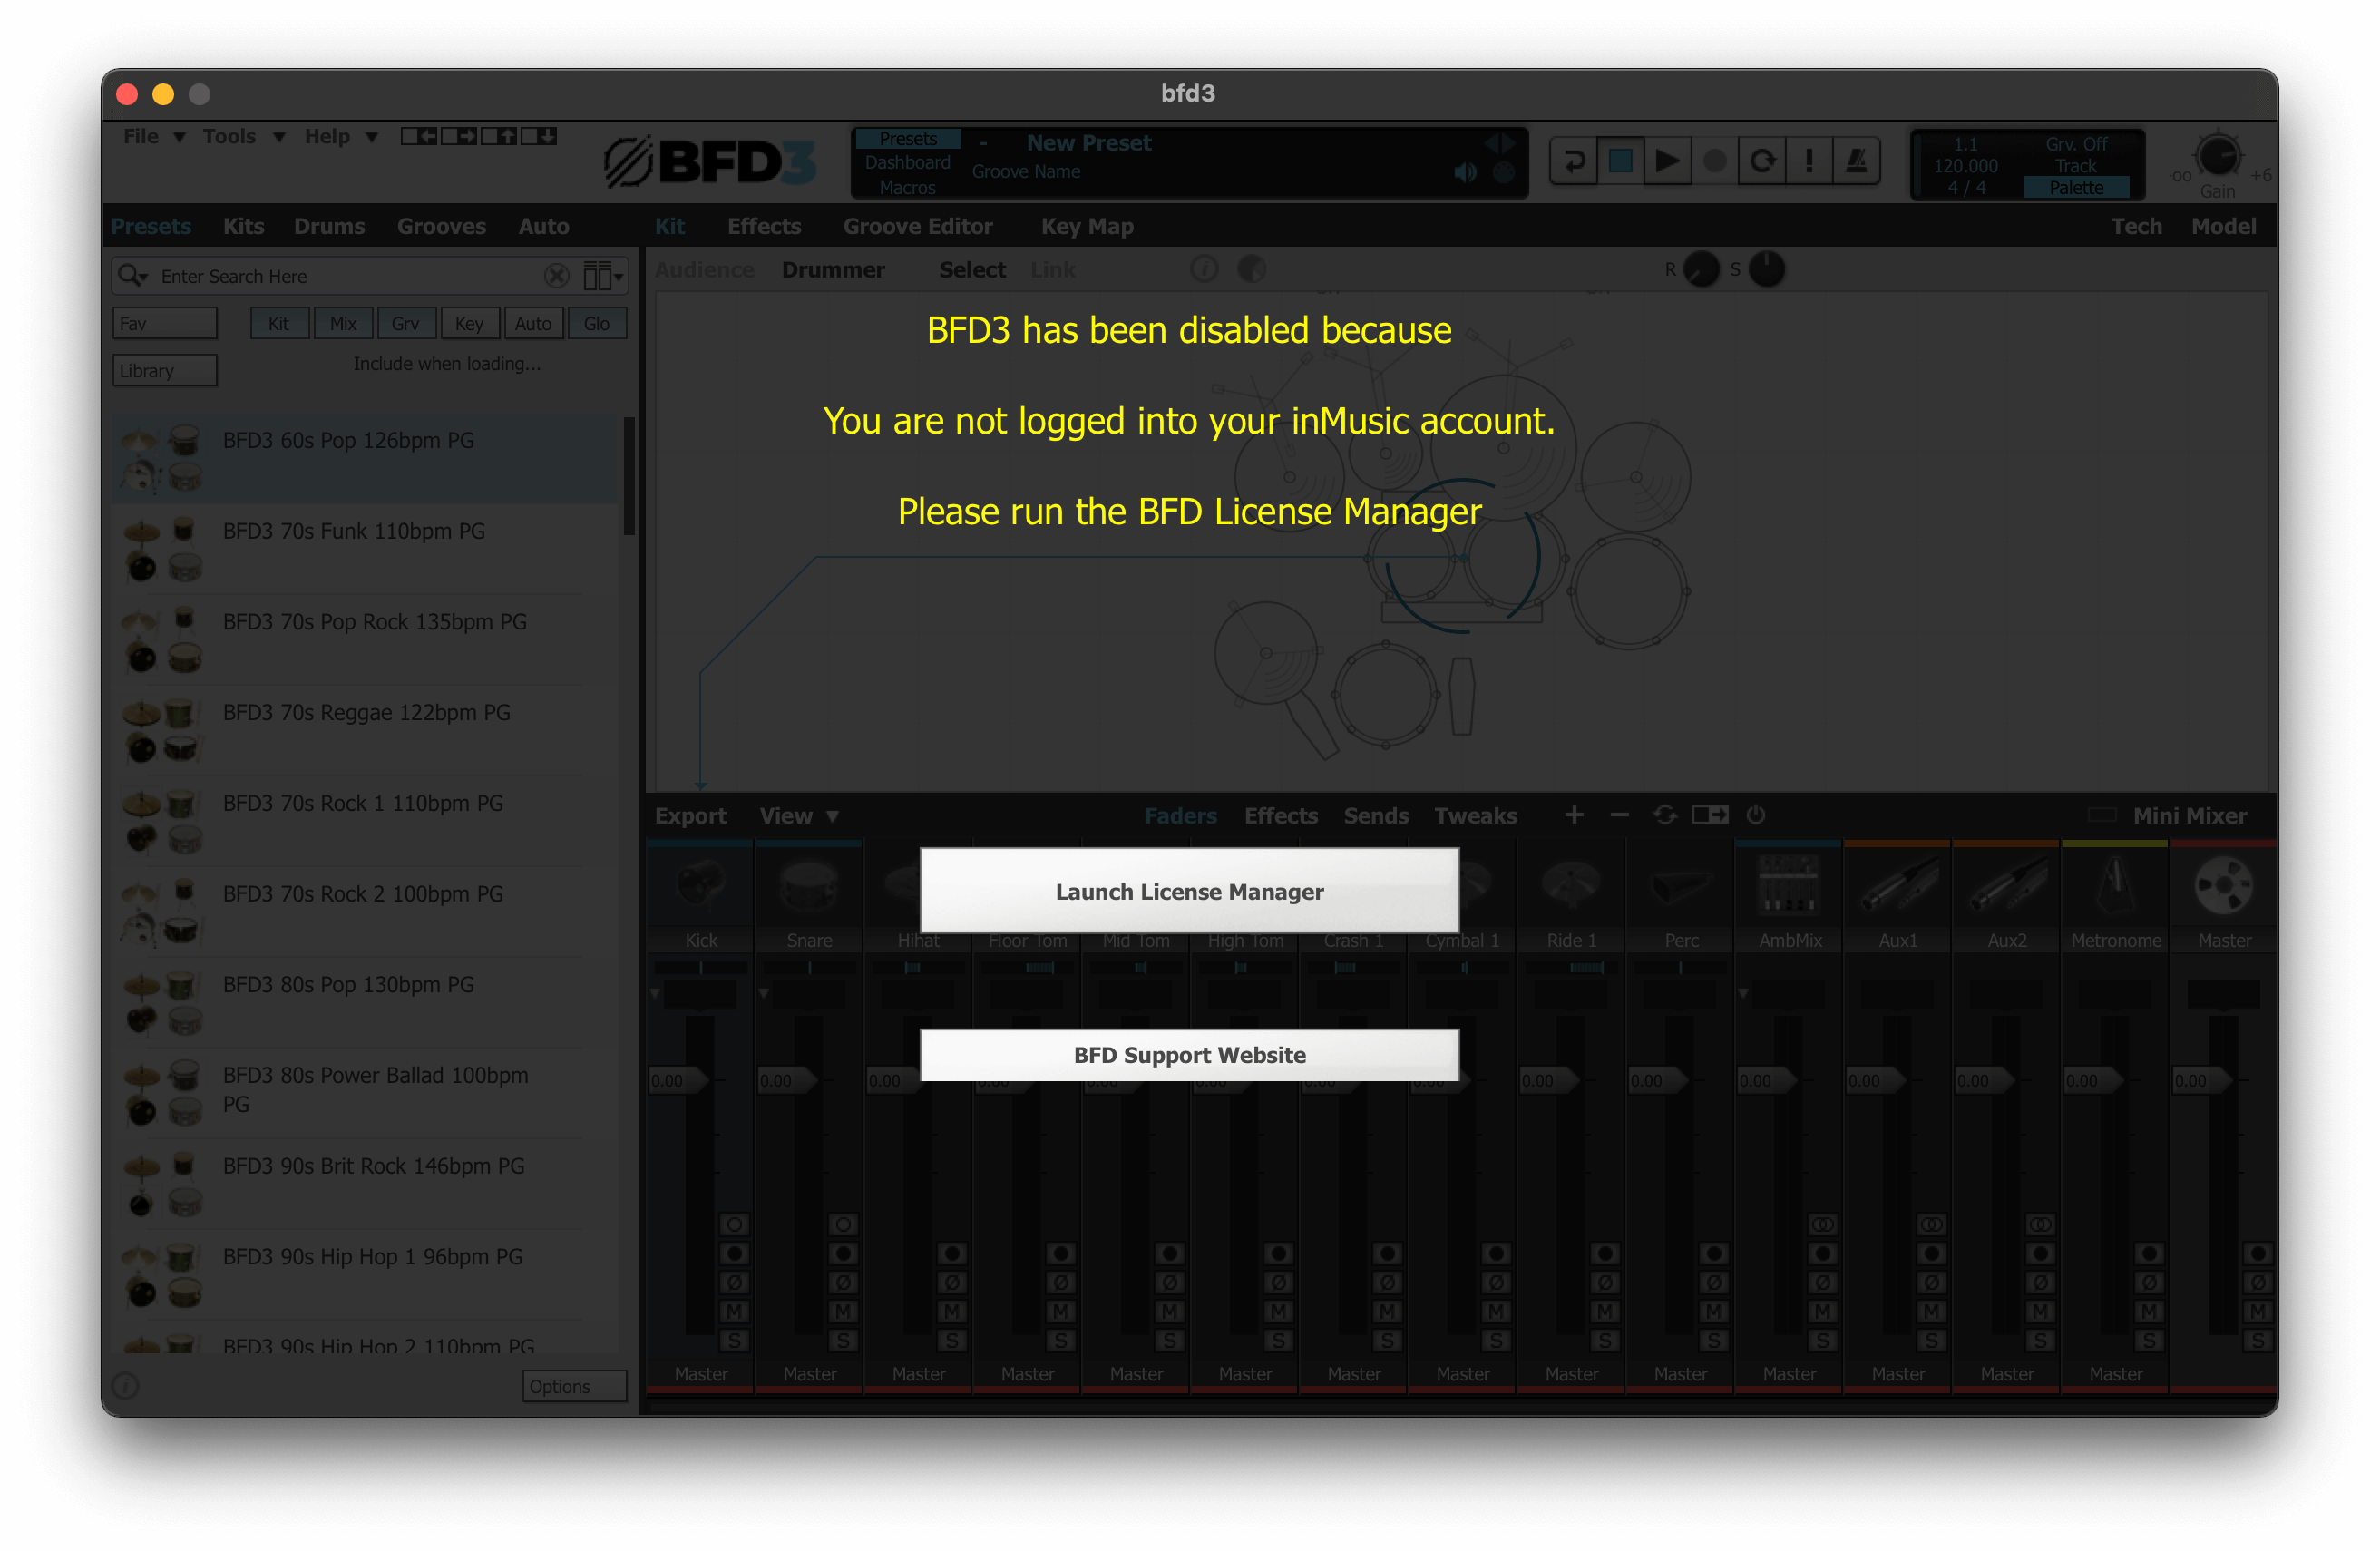This screenshot has height=1551, width=2380.
Task: Click the half-shaded contrast circle icon
Action: coord(1252,269)
